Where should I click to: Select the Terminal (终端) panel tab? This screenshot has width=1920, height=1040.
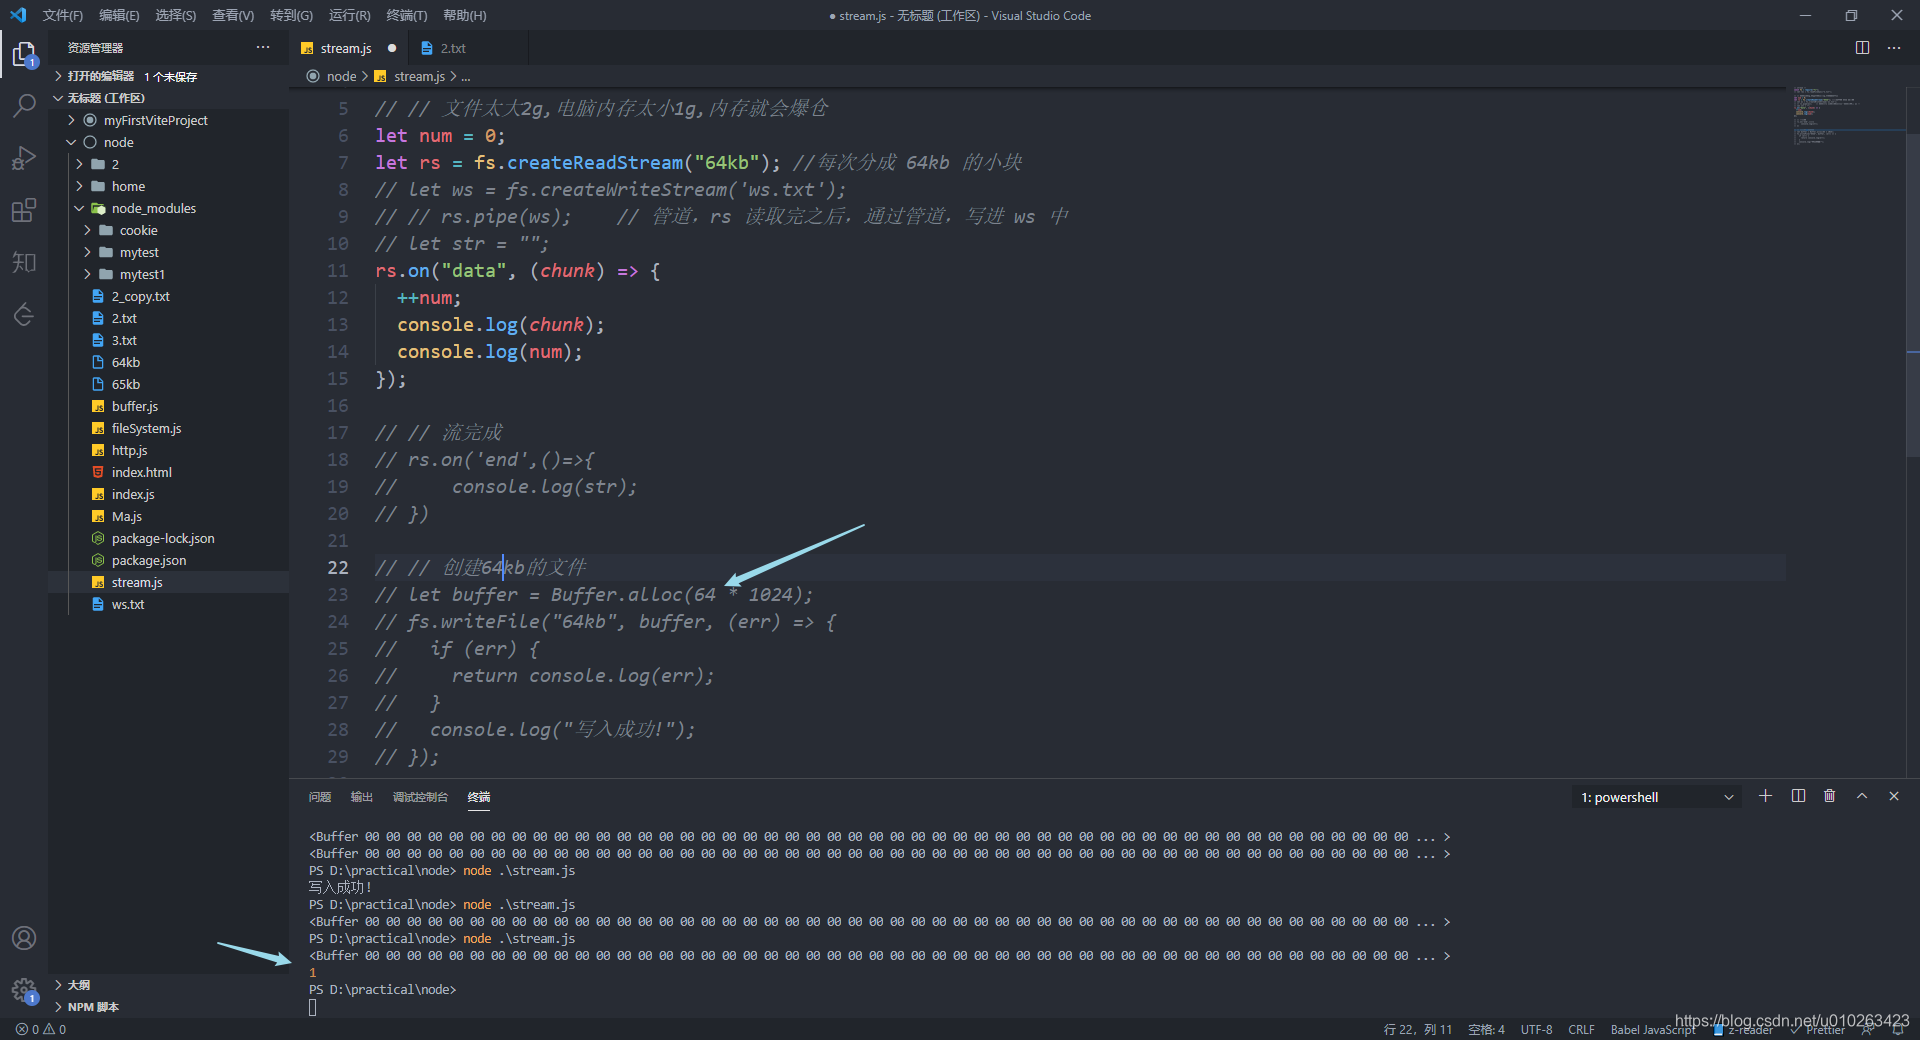(x=479, y=797)
